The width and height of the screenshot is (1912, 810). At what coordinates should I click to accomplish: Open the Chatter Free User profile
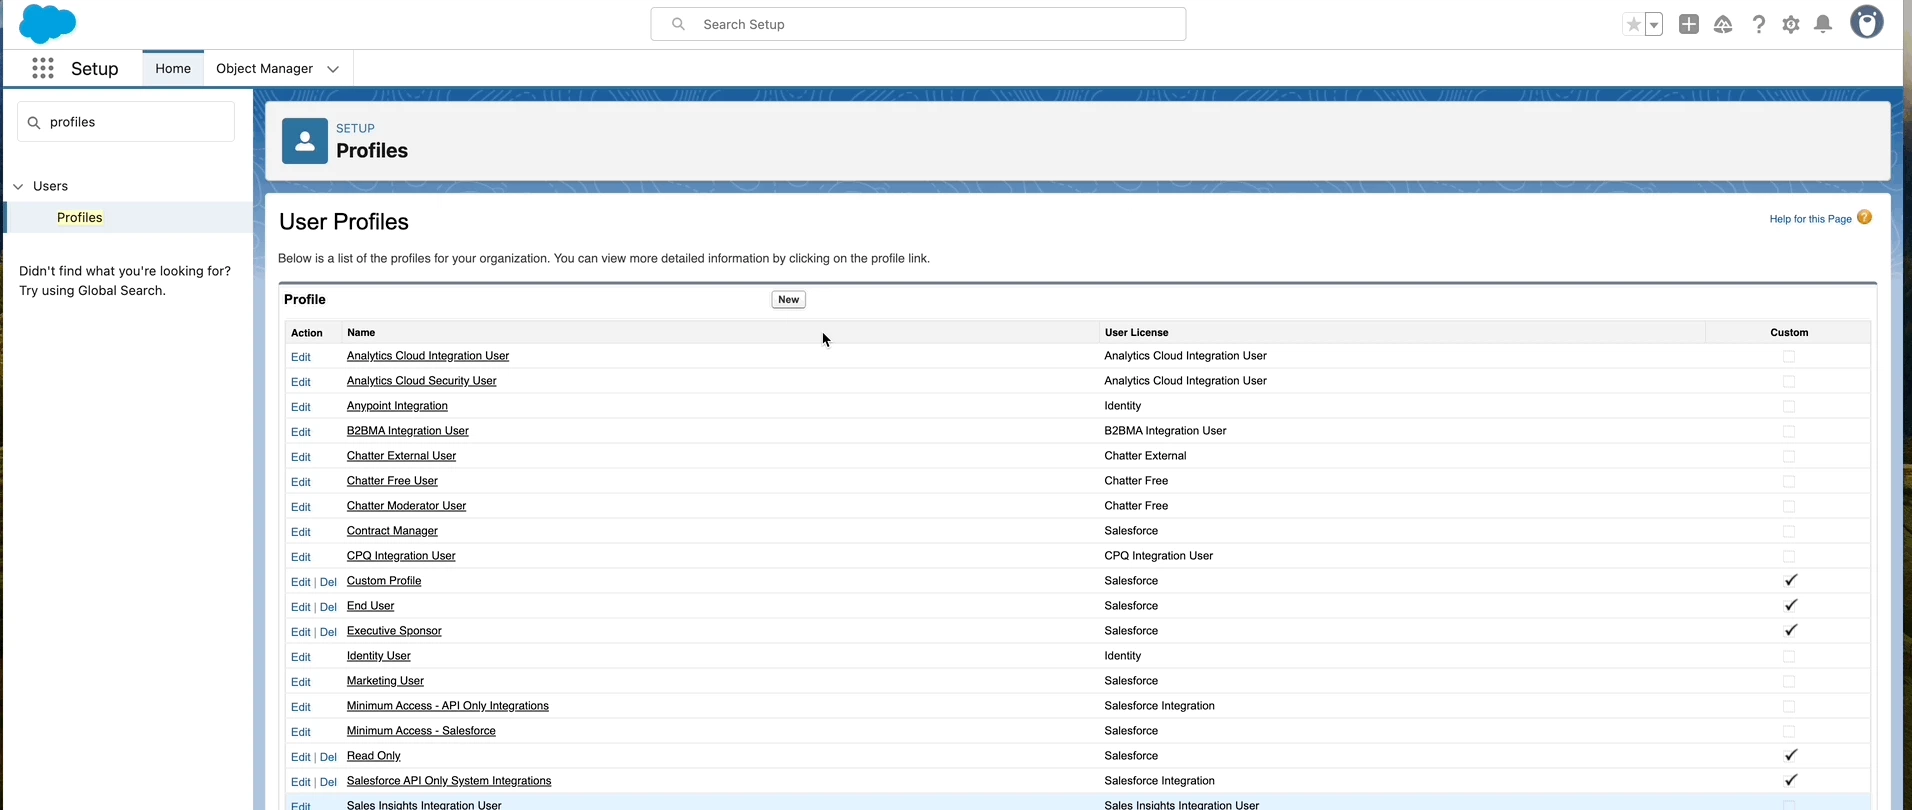(x=392, y=481)
